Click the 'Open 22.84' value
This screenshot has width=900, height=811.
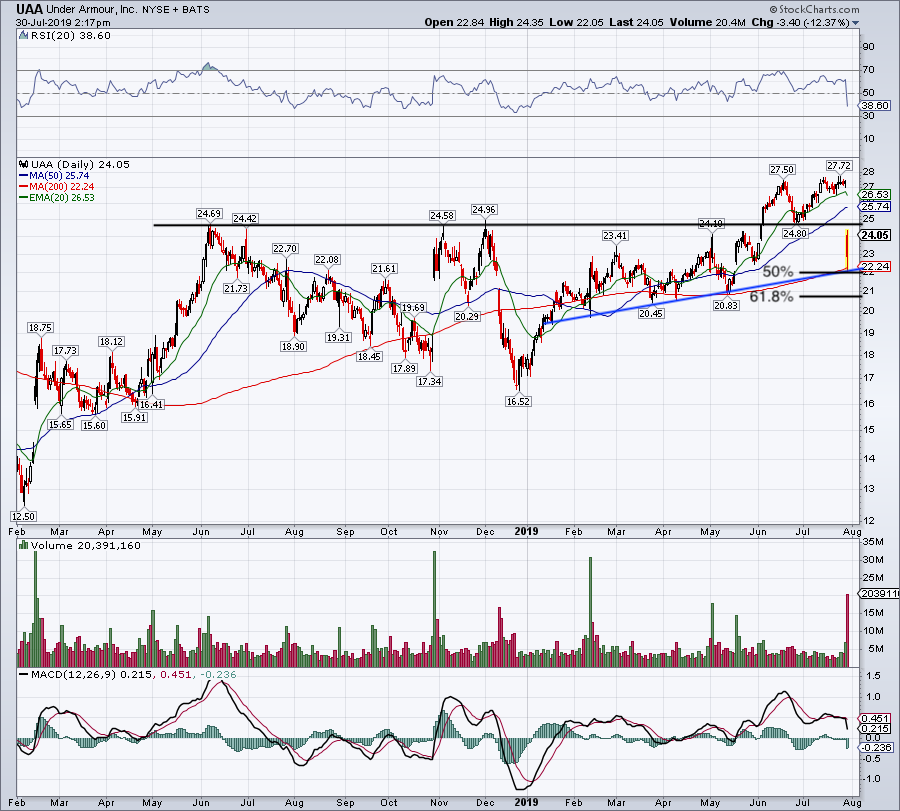[x=455, y=22]
